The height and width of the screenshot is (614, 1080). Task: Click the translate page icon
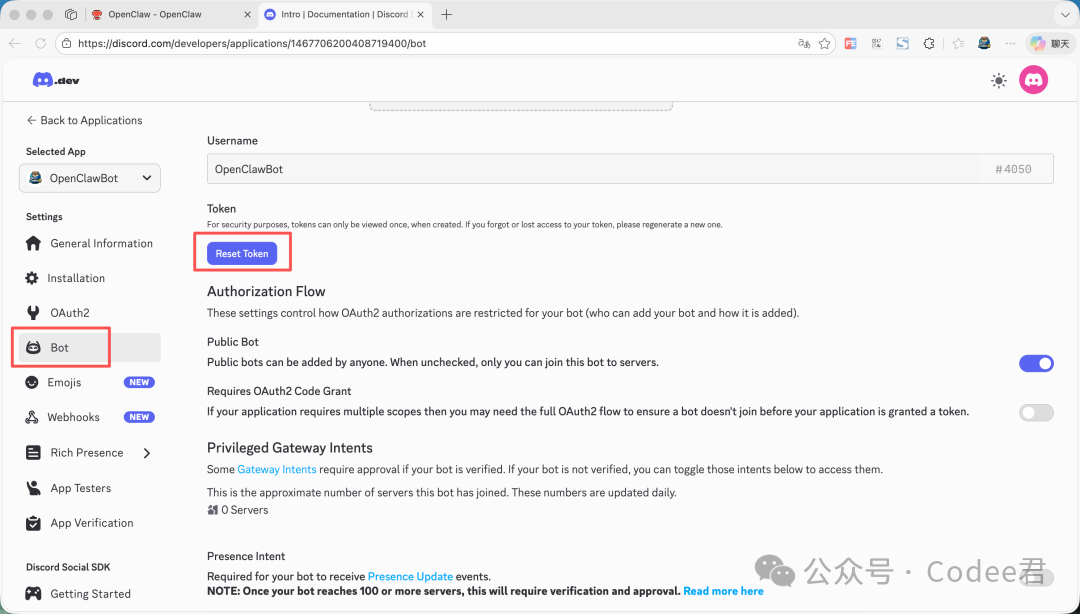[x=803, y=43]
